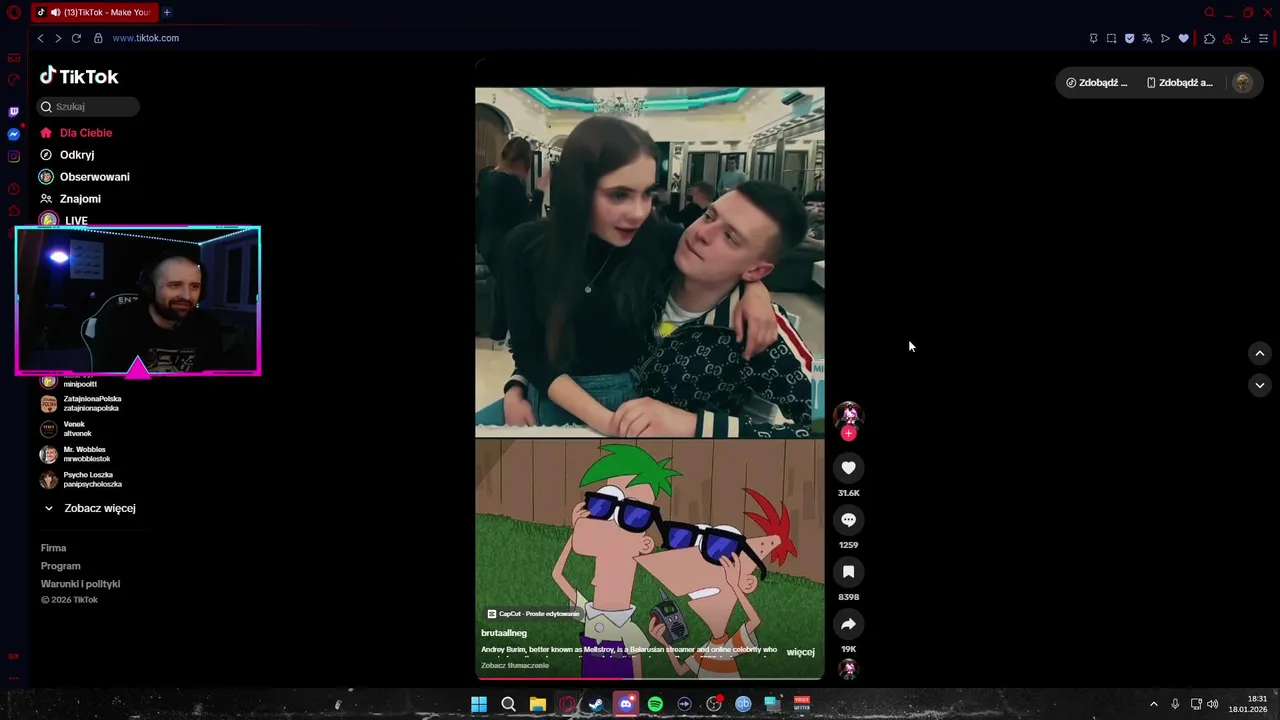Open a new tab with plus
1280x720 pixels.
tap(167, 12)
